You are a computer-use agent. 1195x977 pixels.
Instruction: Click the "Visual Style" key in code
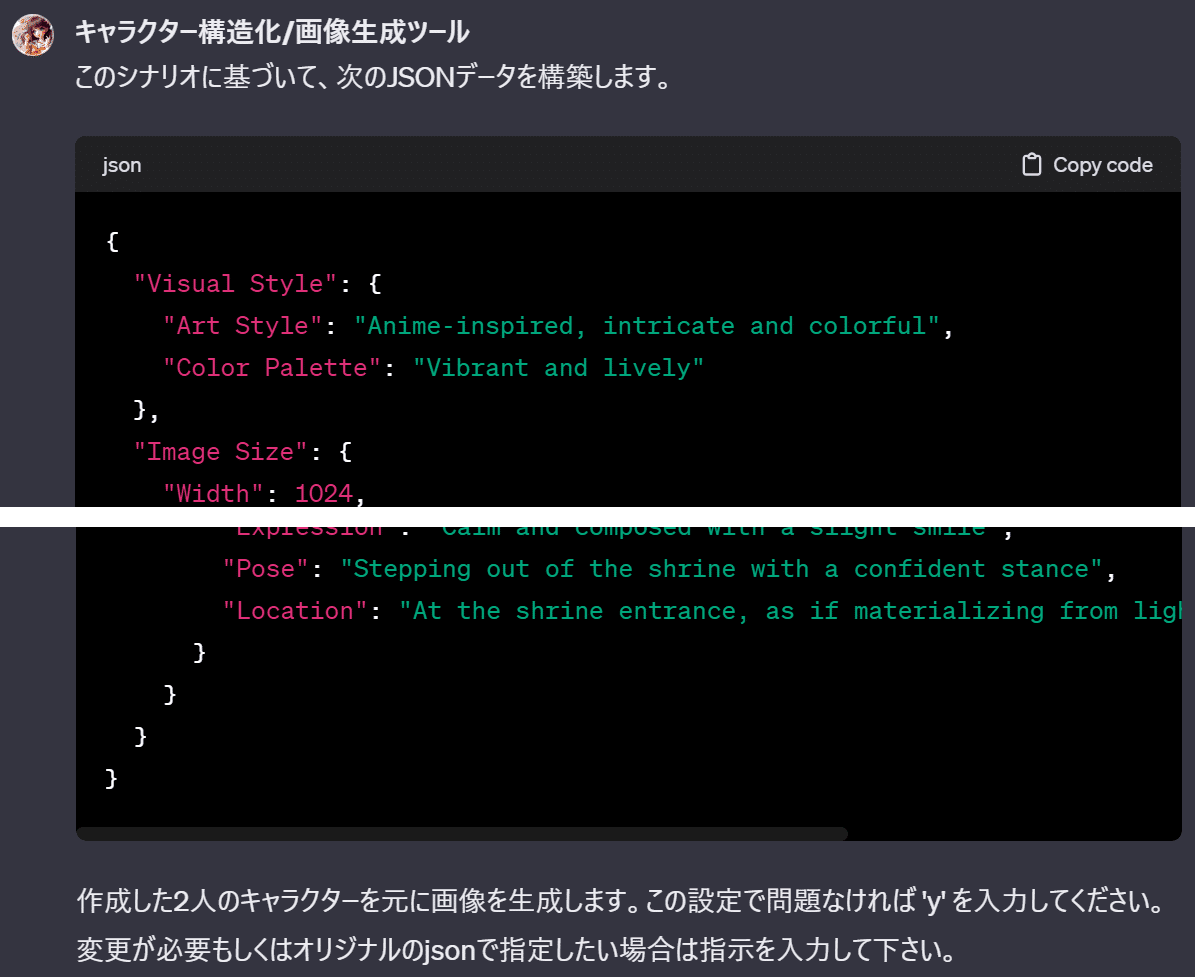click(x=235, y=283)
